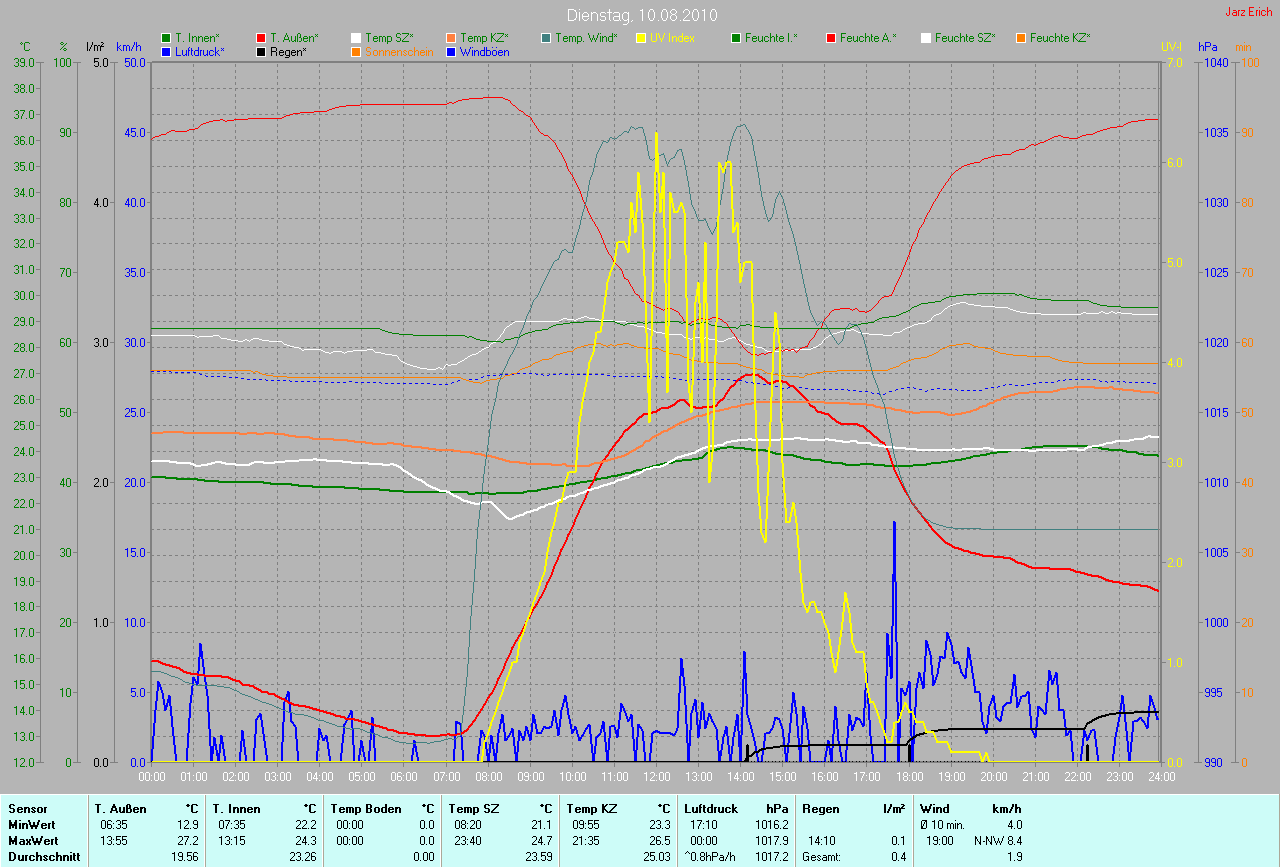The image size is (1280, 867).
Task: Click the red T. Außen legend swatch
Action: coord(261,38)
